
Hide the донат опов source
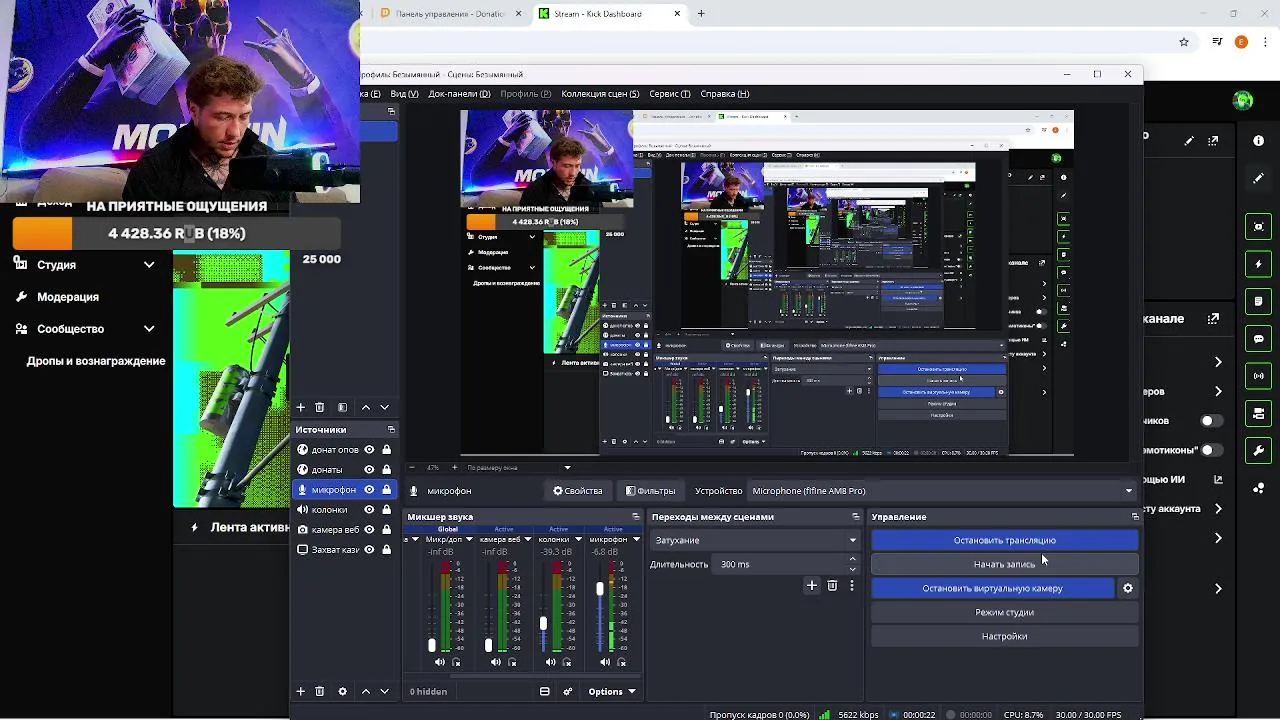tap(369, 450)
